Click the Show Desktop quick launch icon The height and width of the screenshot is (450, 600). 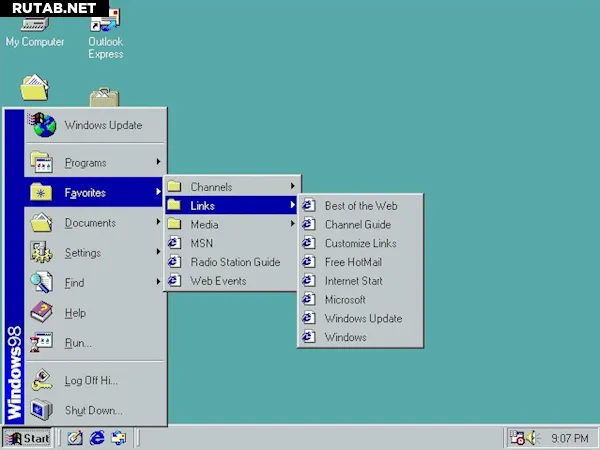(x=119, y=438)
